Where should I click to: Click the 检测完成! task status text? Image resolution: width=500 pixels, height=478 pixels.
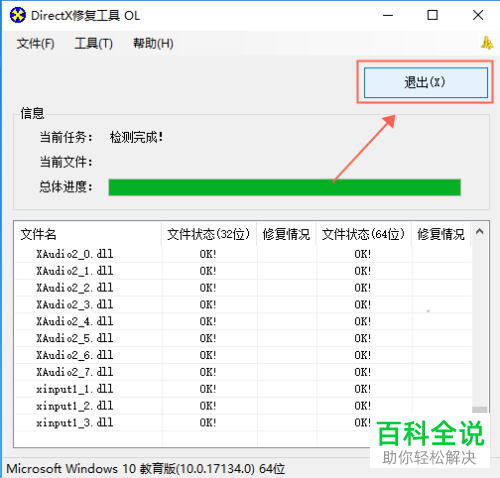(x=136, y=137)
